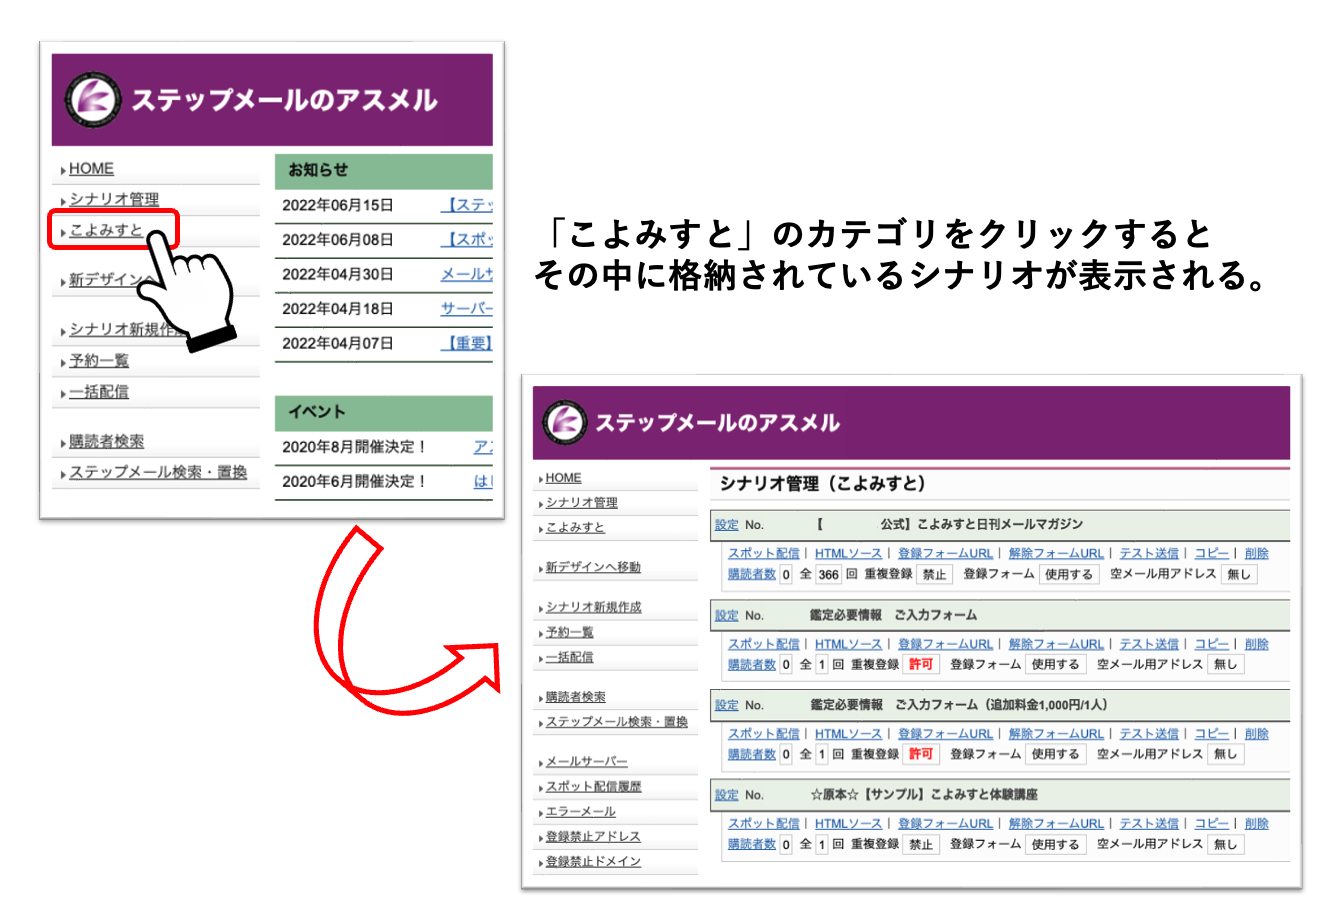
Task: Open 登録禁止アドレス in the sidebar
Action: (593, 837)
